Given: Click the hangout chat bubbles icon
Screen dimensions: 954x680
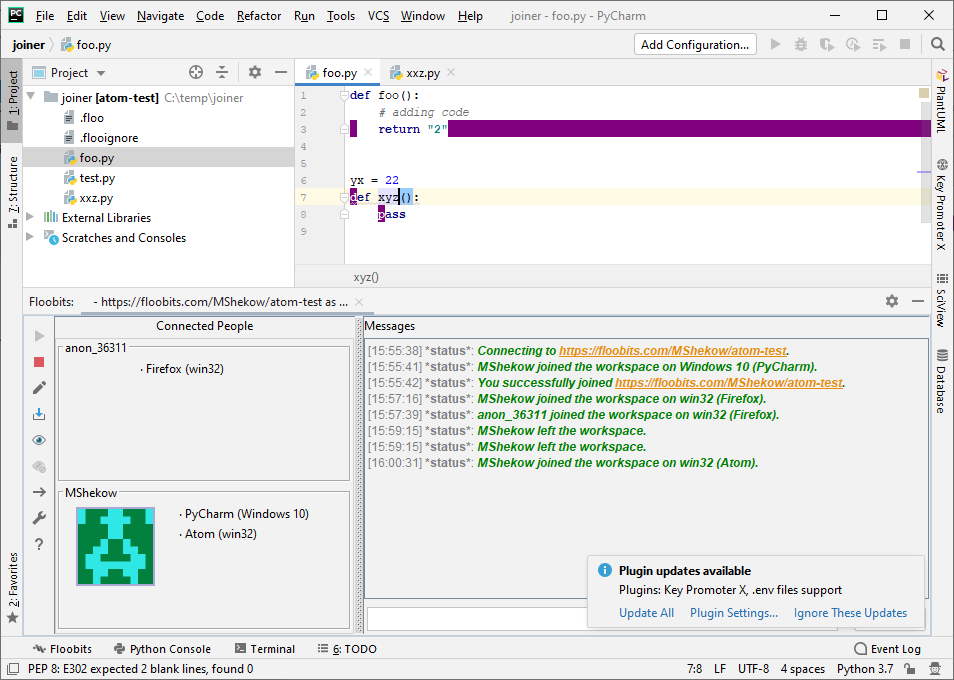Looking at the screenshot, I should [x=39, y=467].
